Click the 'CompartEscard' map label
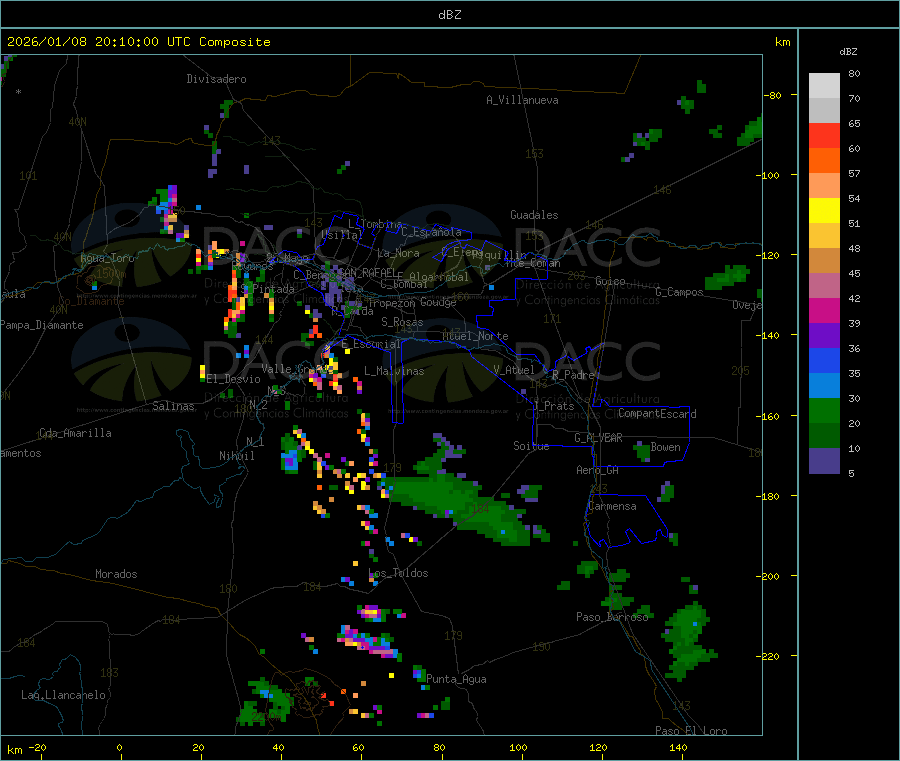This screenshot has width=900, height=761. [x=657, y=413]
